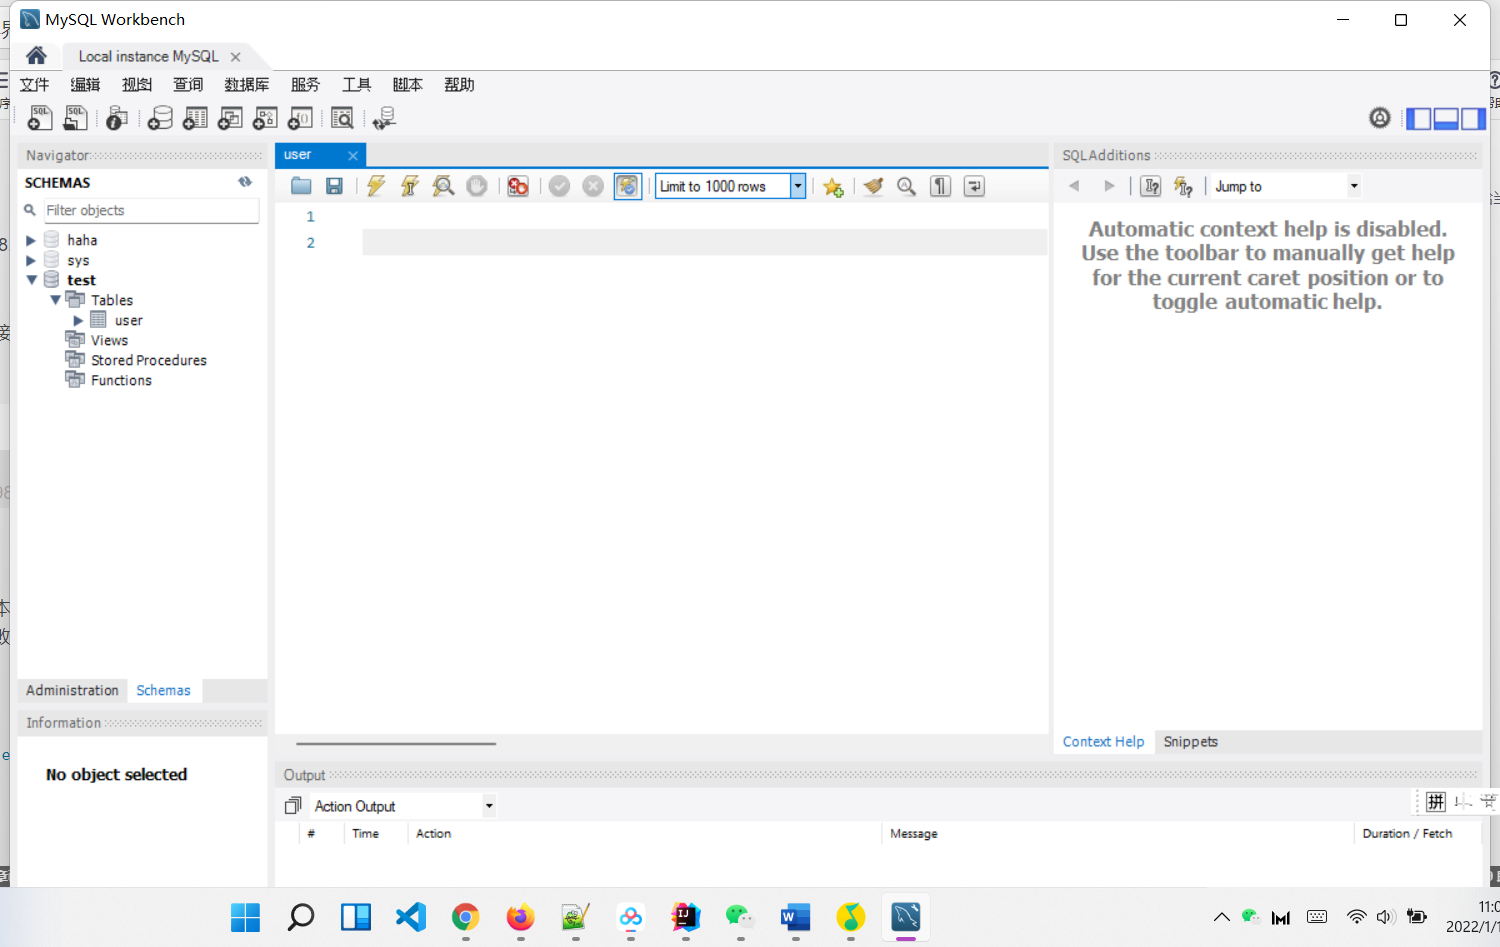Click the editor horizontal scrollbar
Viewport: 1500px width, 947px height.
point(396,744)
